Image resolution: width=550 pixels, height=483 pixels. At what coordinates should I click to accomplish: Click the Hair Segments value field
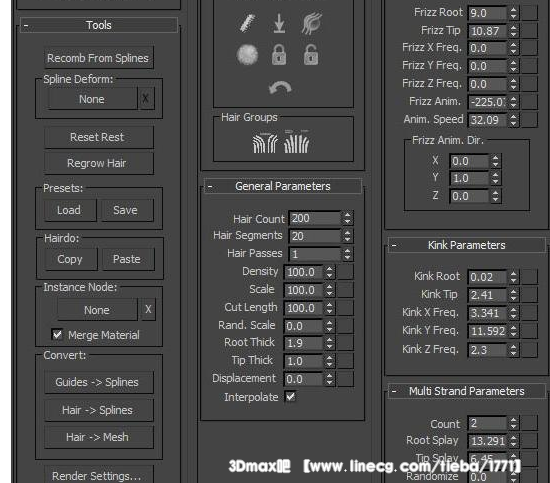[315, 236]
